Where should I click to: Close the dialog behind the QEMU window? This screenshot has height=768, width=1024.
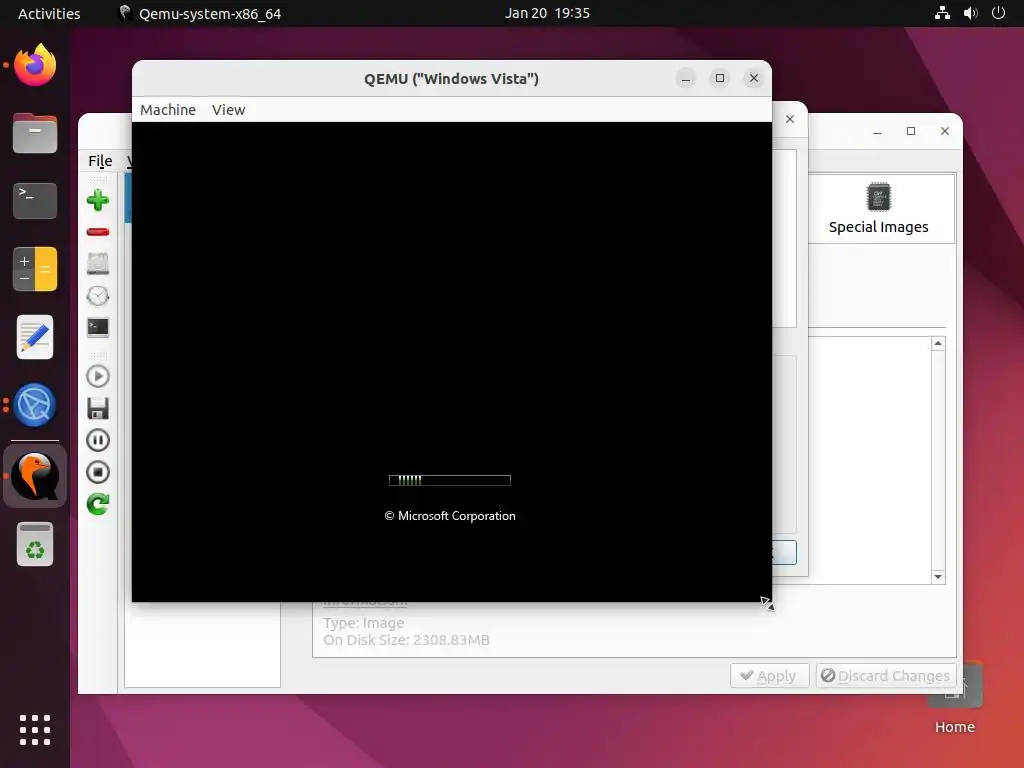(790, 119)
